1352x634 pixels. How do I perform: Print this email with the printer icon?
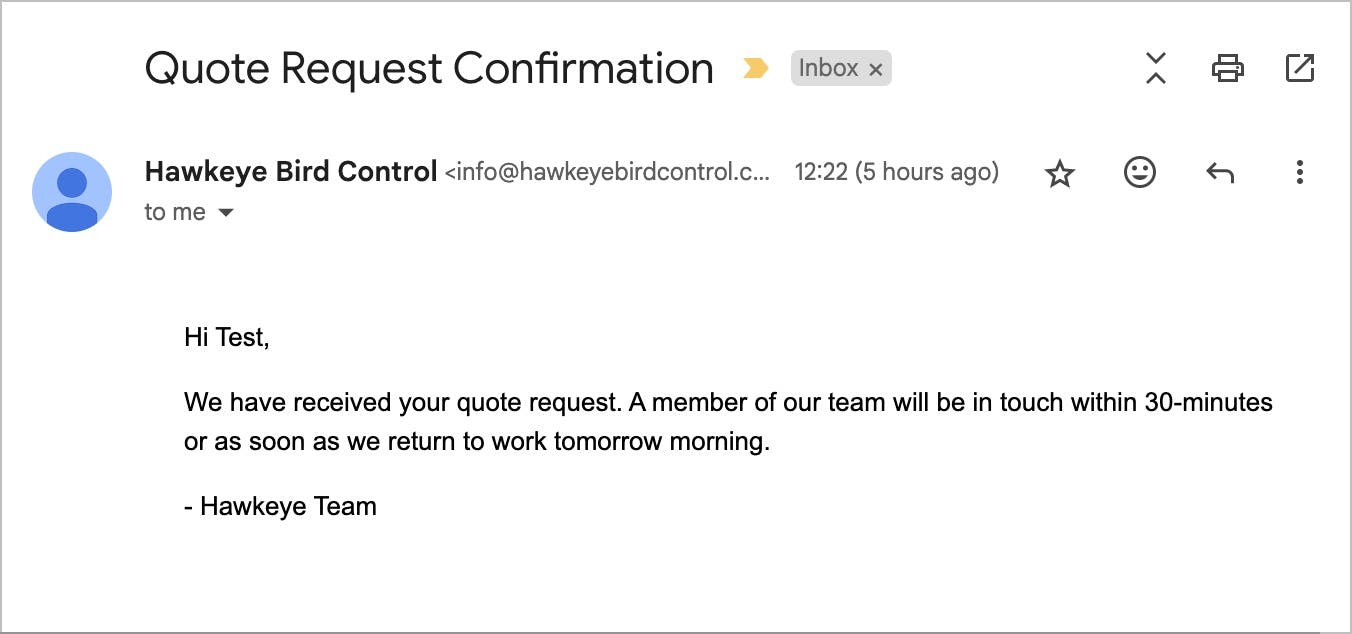[x=1227, y=68]
